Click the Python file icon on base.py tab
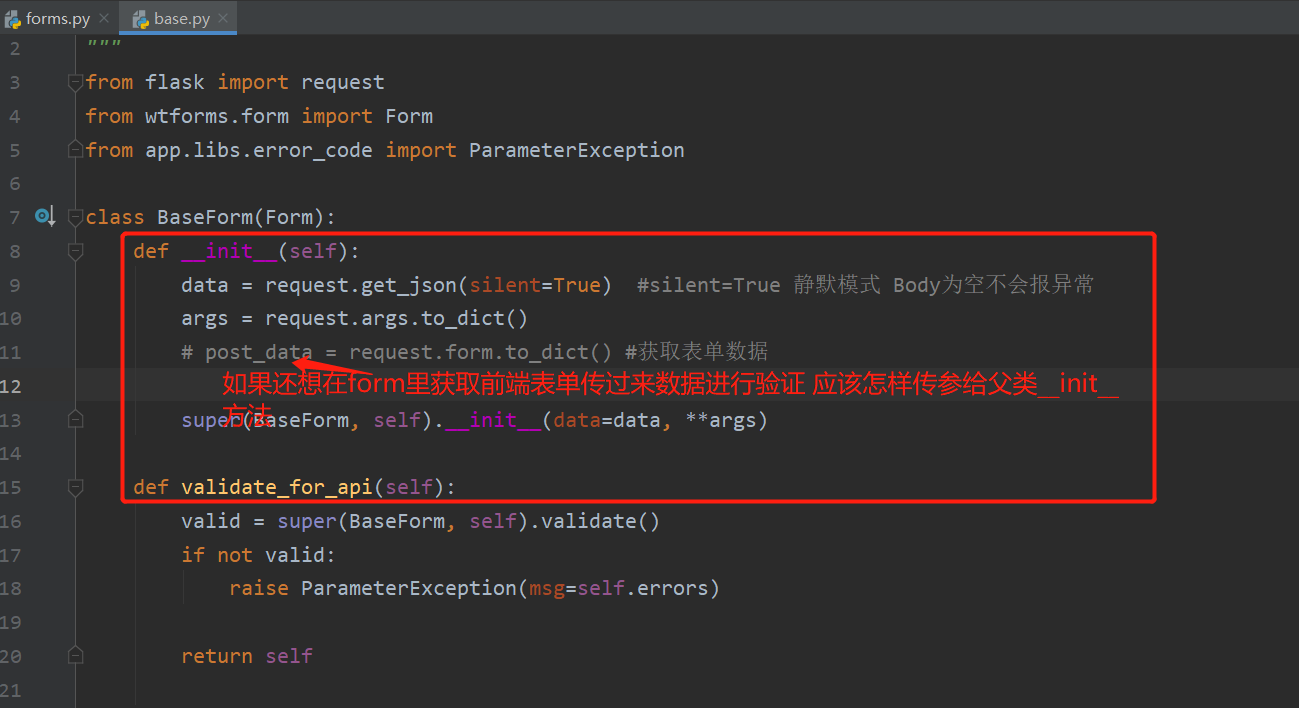 tap(140, 17)
